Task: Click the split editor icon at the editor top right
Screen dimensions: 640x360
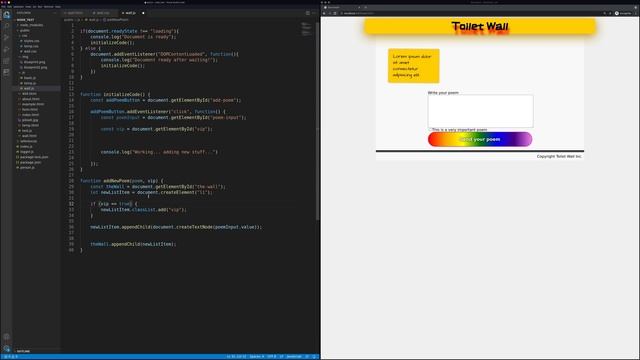Action: point(308,13)
